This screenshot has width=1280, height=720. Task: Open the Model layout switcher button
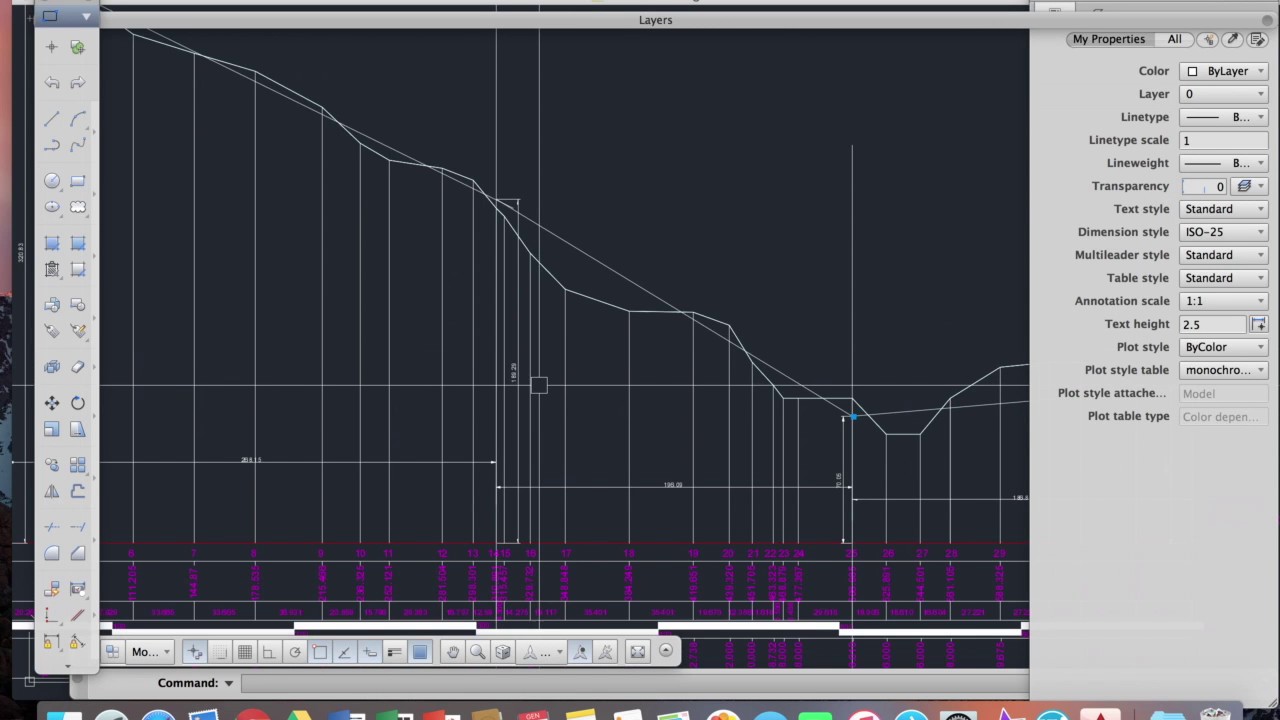(x=151, y=652)
